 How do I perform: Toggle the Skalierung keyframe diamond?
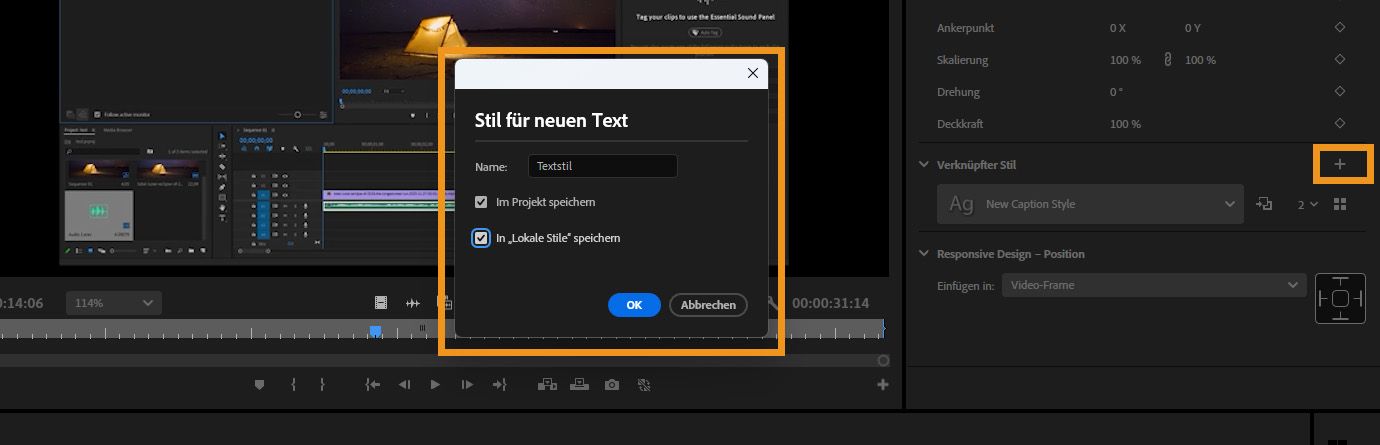pyautogui.click(x=1340, y=60)
